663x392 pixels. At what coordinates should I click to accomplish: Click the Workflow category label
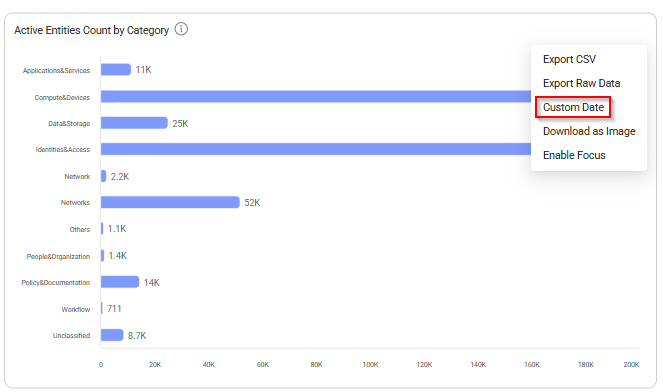click(76, 310)
